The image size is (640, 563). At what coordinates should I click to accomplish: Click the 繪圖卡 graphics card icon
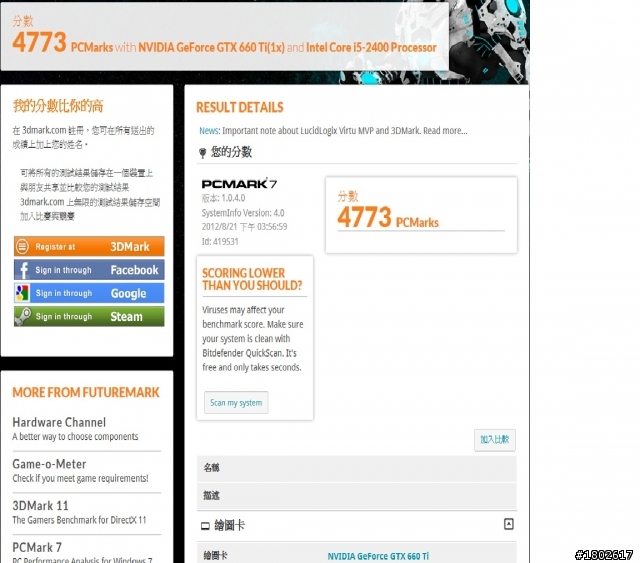[x=205, y=526]
